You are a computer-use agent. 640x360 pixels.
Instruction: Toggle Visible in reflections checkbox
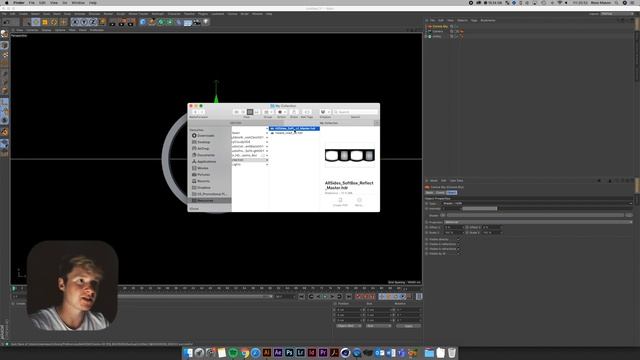pos(458,244)
